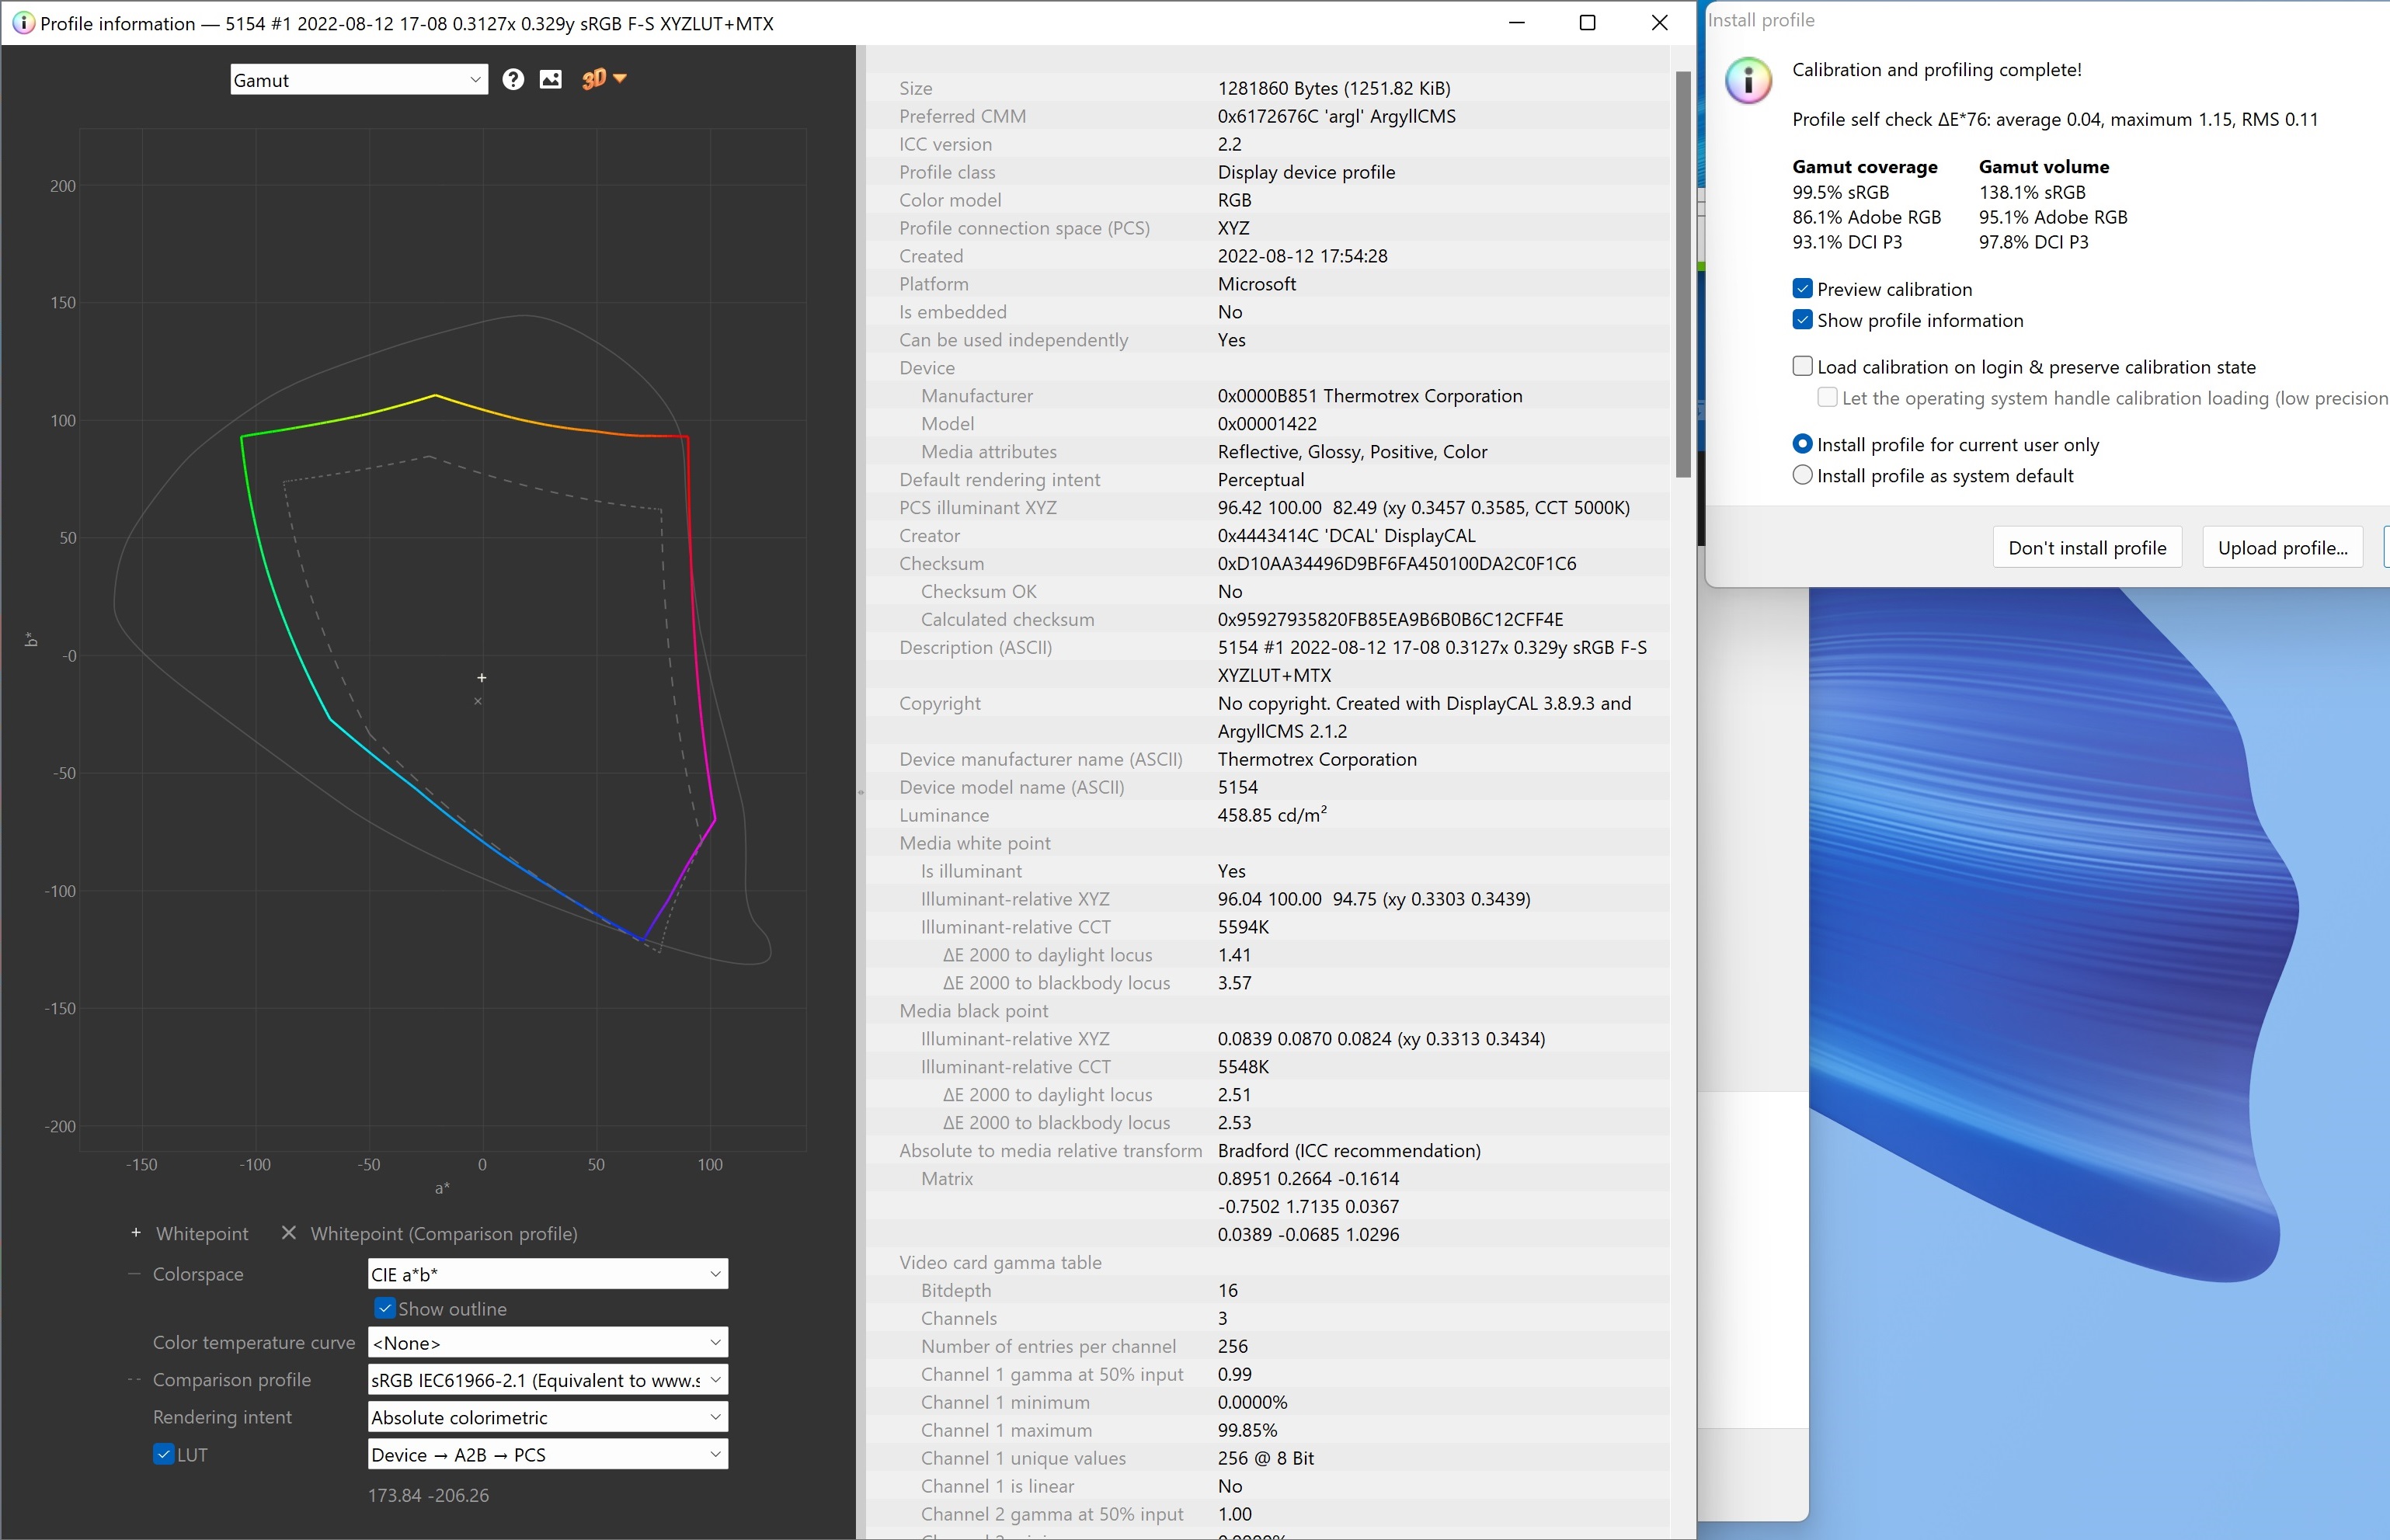Open the Comparison profile sRGB dropdown

click(x=547, y=1380)
